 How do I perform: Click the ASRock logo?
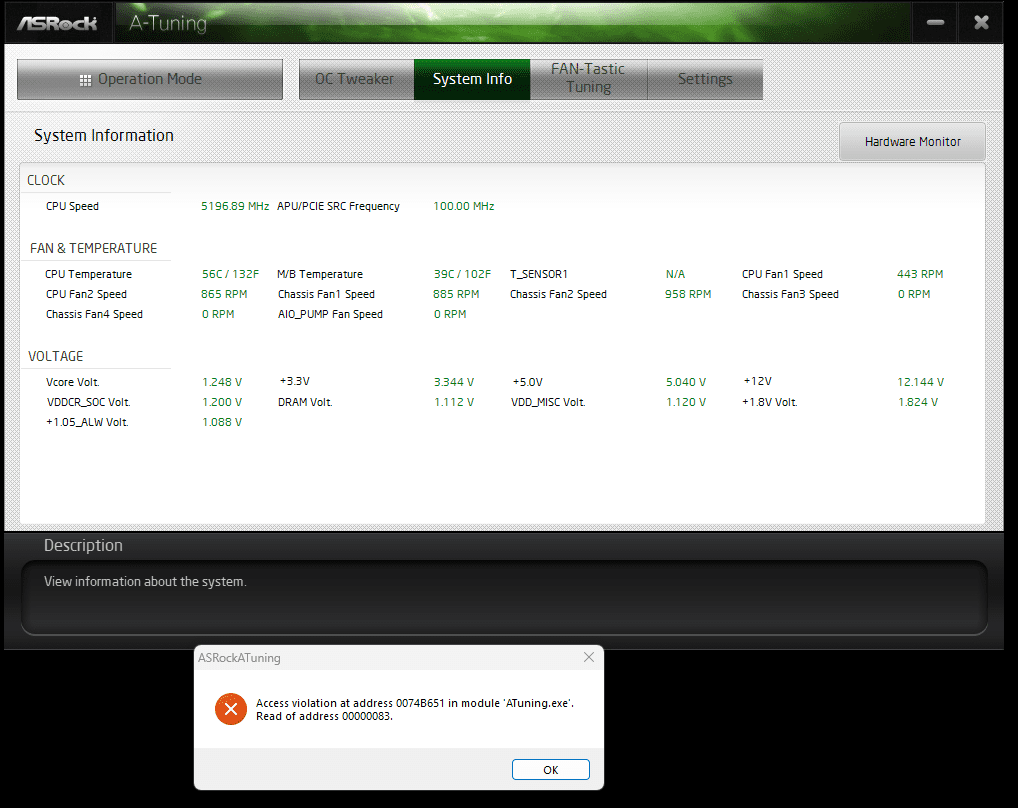tap(57, 23)
